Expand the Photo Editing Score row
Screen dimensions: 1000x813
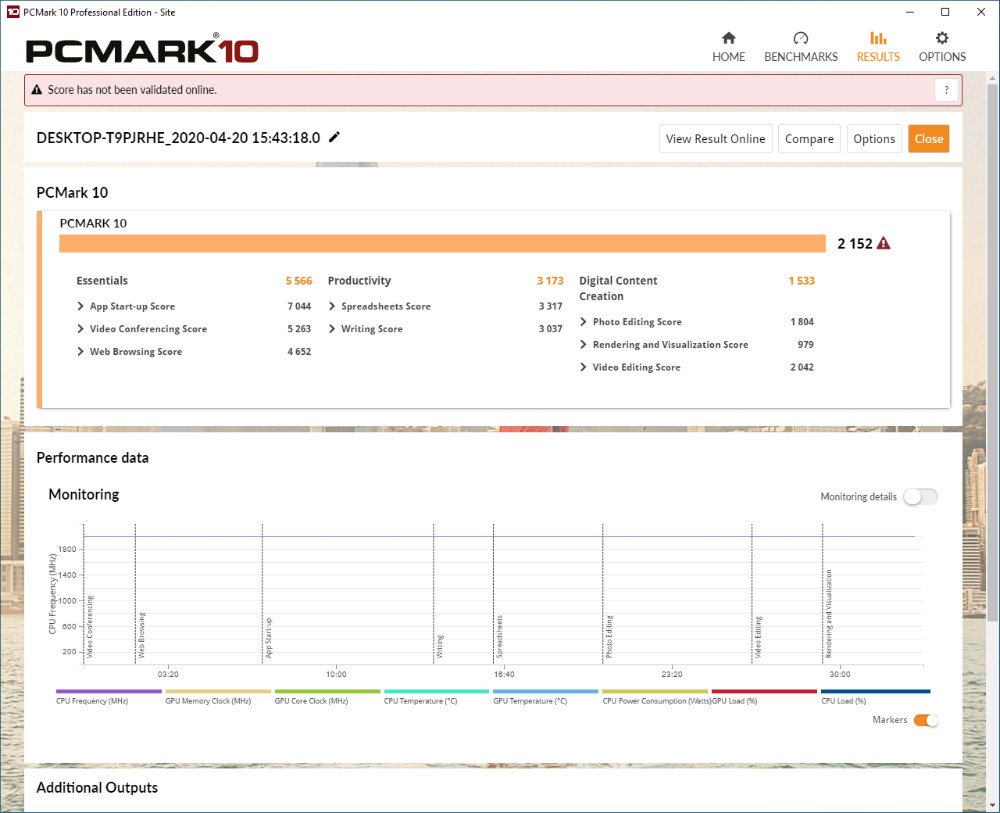[584, 322]
